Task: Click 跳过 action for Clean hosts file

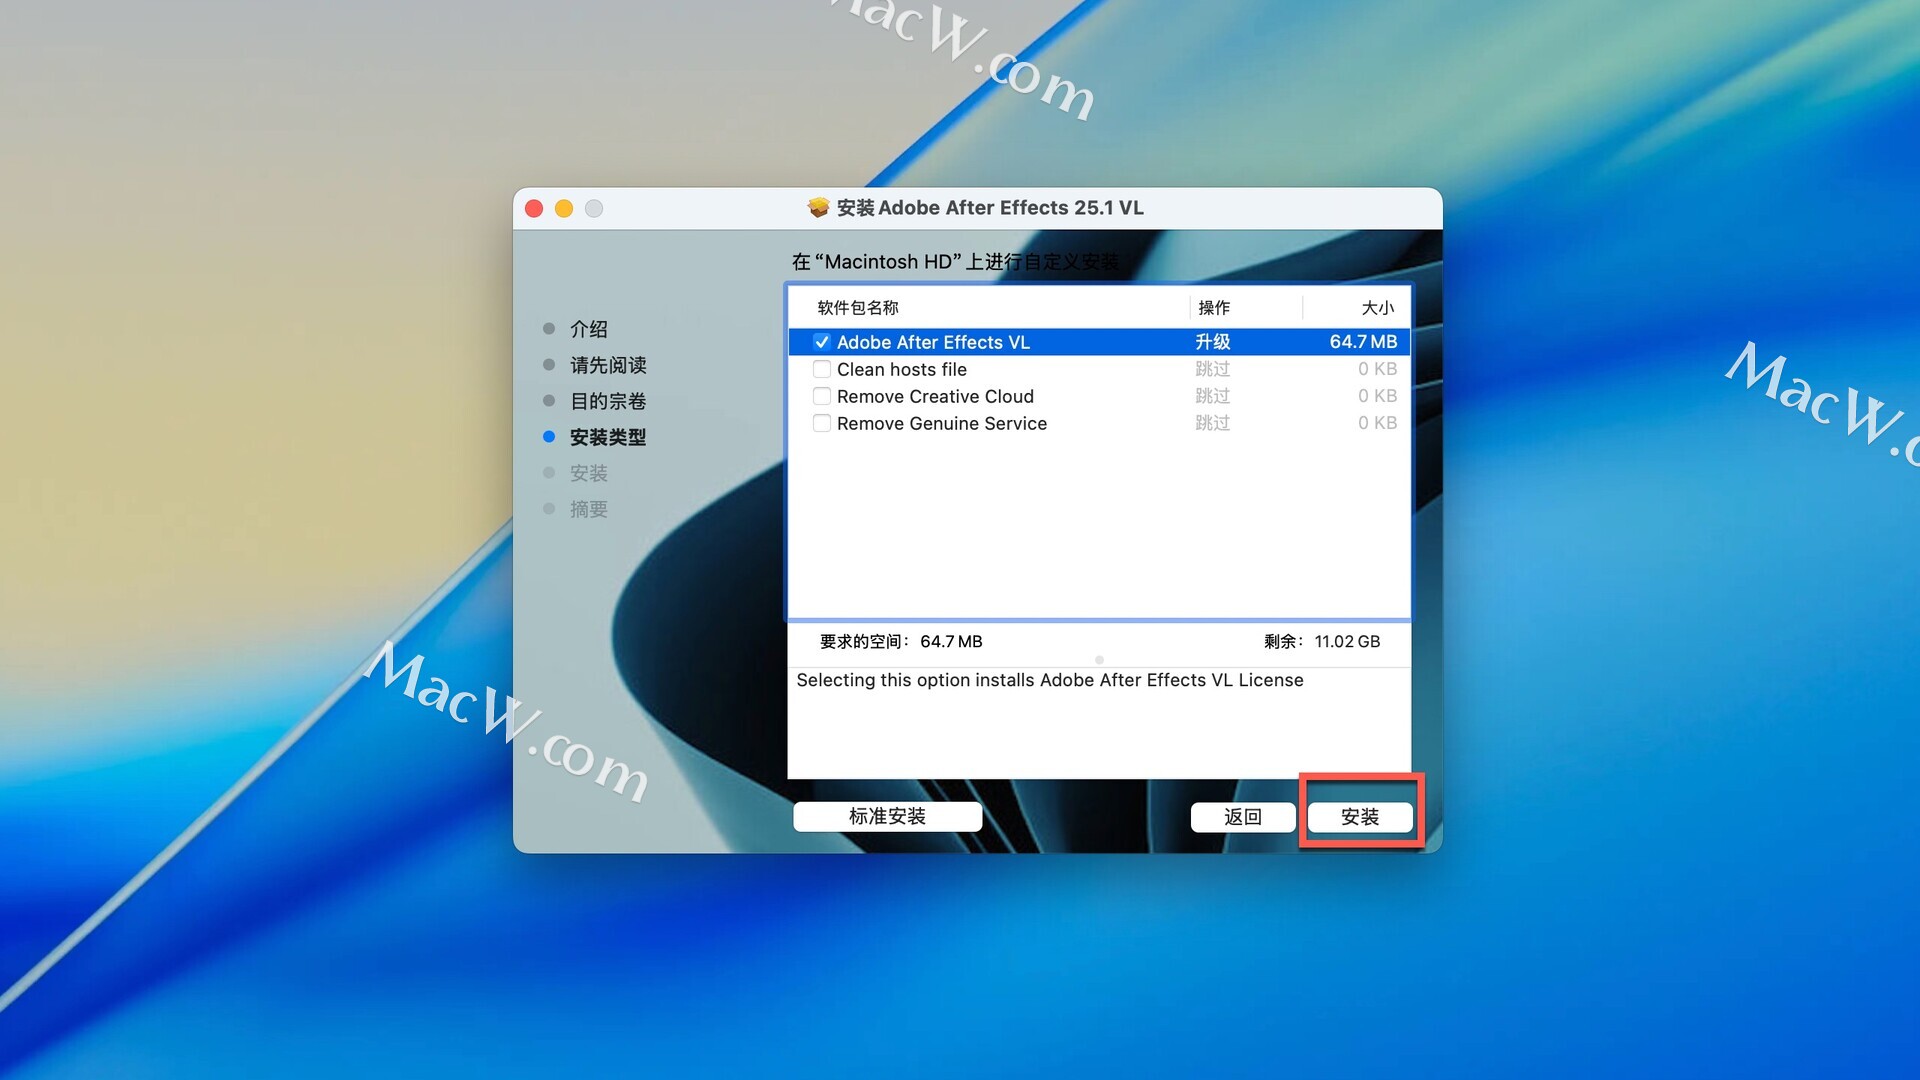Action: (1213, 369)
